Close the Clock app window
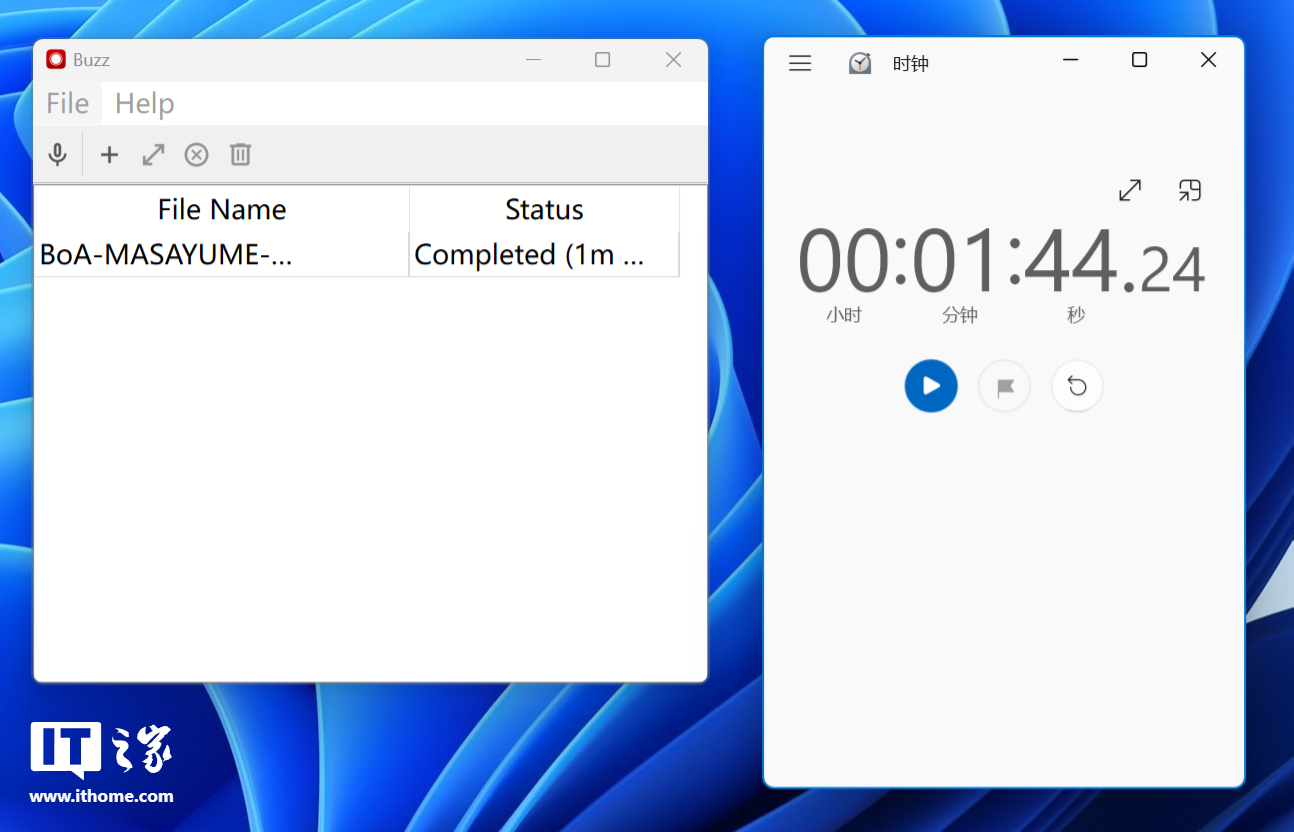Image resolution: width=1294 pixels, height=832 pixels. [x=1208, y=60]
